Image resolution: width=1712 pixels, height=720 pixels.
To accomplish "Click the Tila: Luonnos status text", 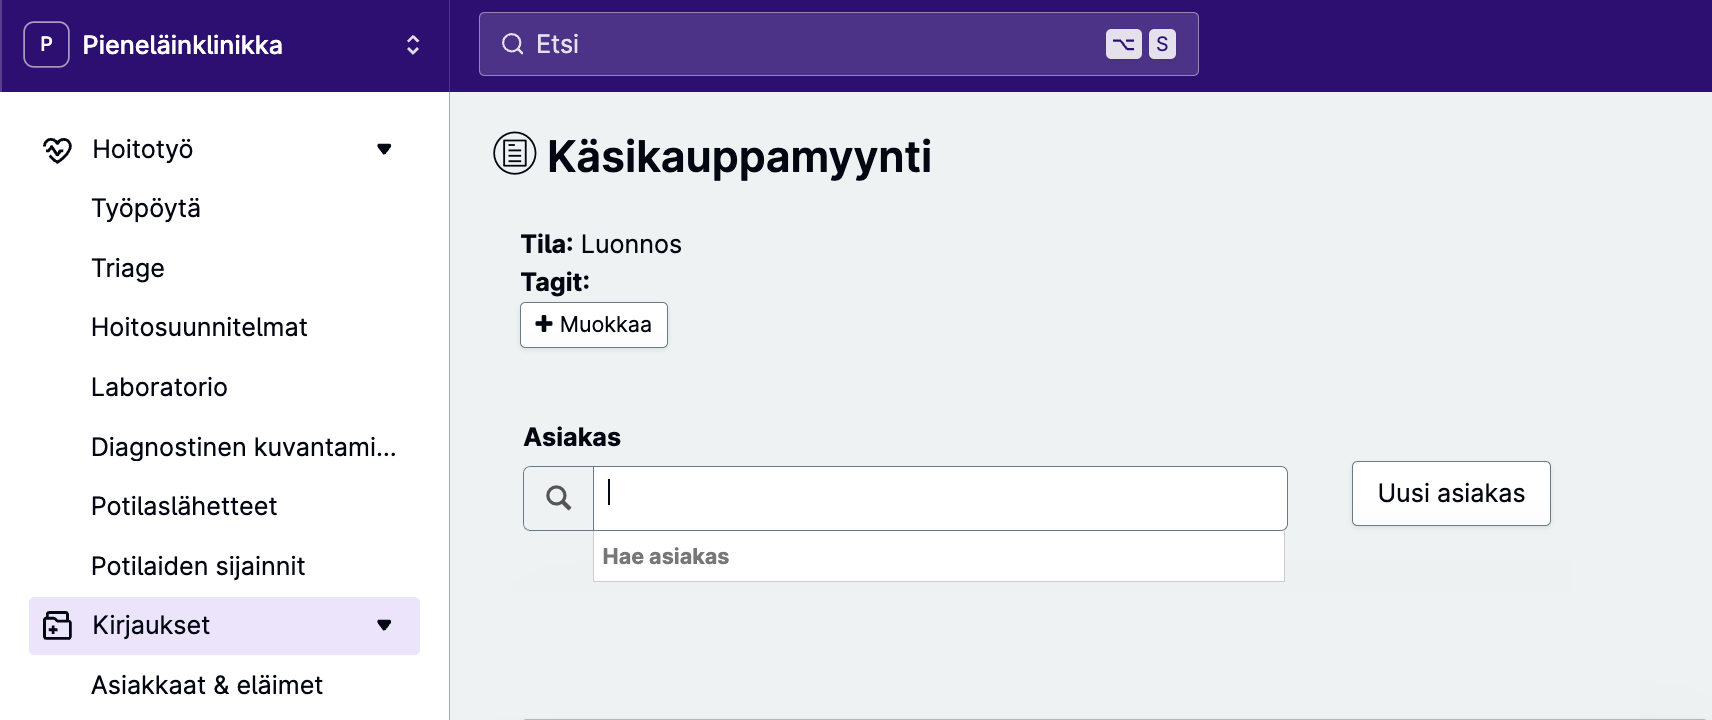I will click(x=601, y=244).
